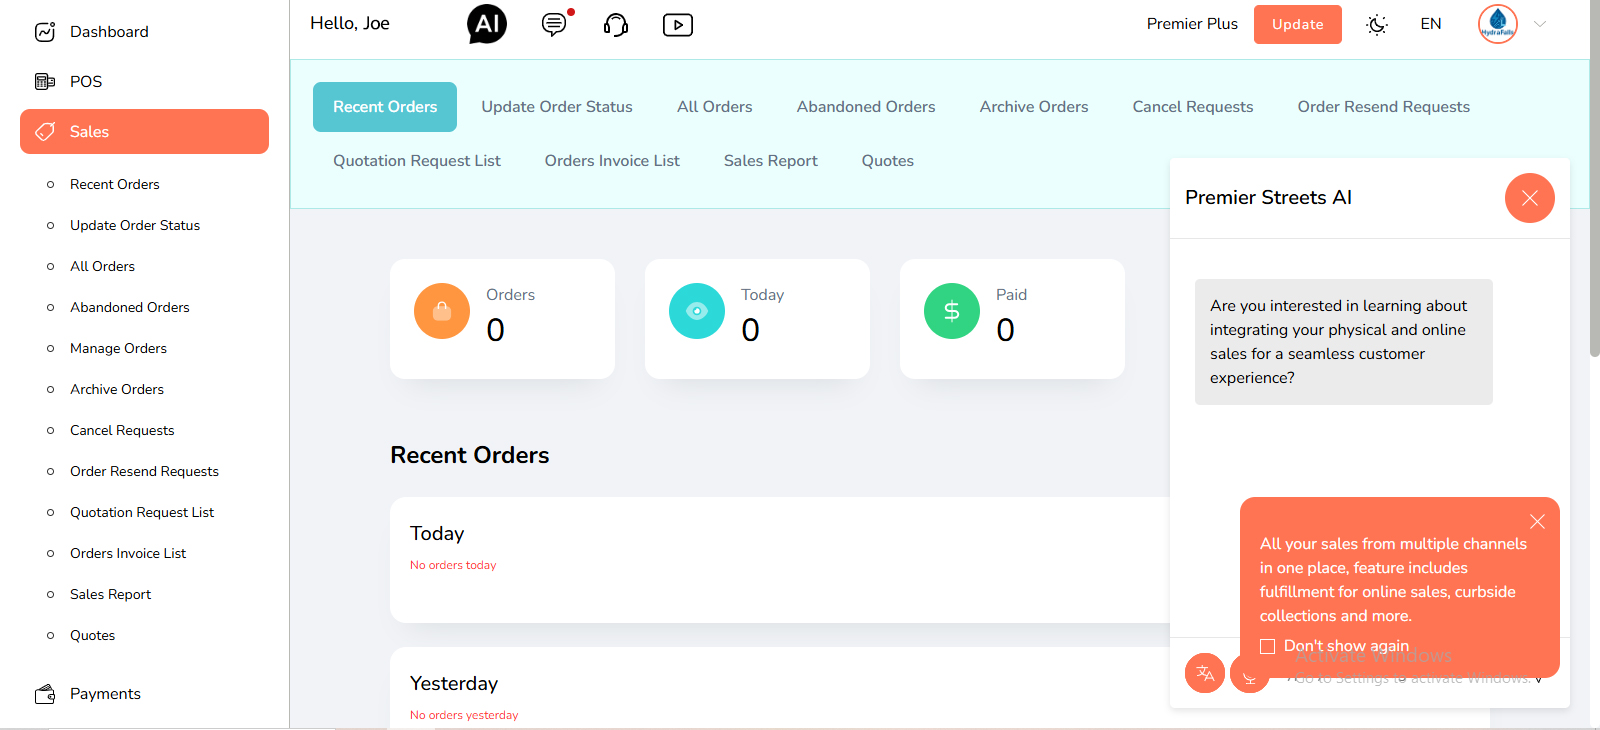Open the chat messages icon
The height and width of the screenshot is (730, 1600).
(554, 24)
